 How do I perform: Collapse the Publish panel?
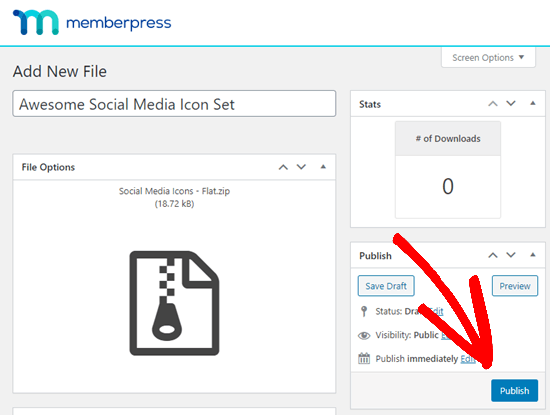(x=533, y=255)
